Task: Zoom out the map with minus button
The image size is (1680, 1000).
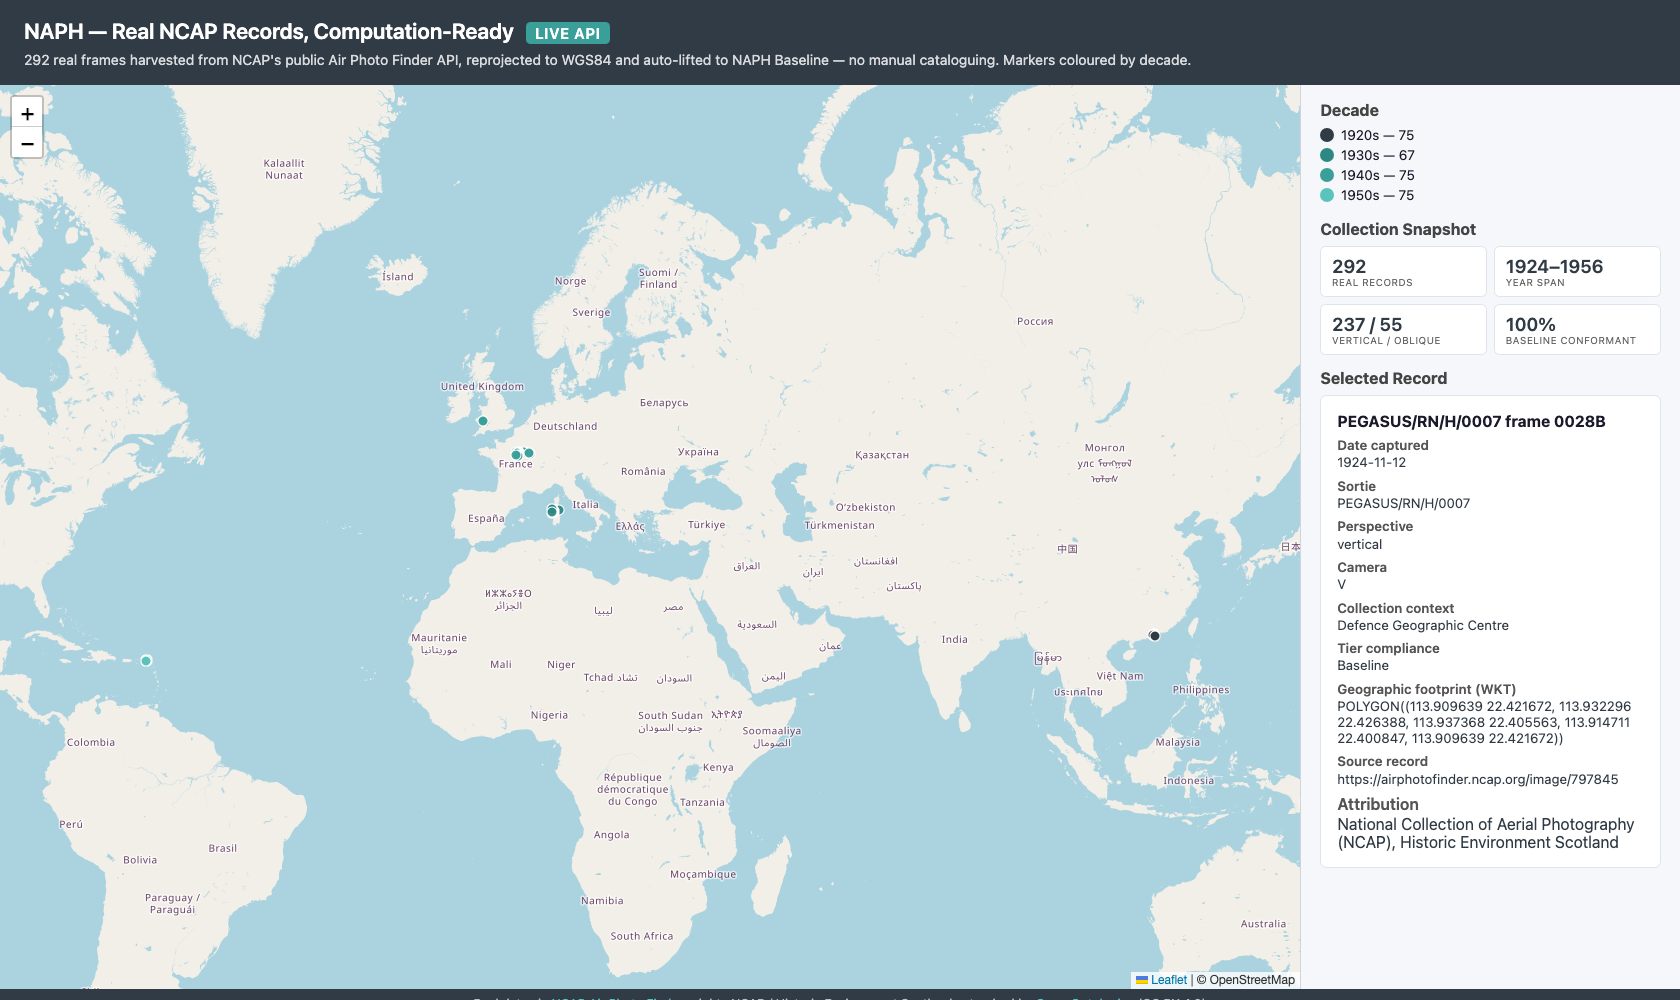Action: pyautogui.click(x=27, y=144)
